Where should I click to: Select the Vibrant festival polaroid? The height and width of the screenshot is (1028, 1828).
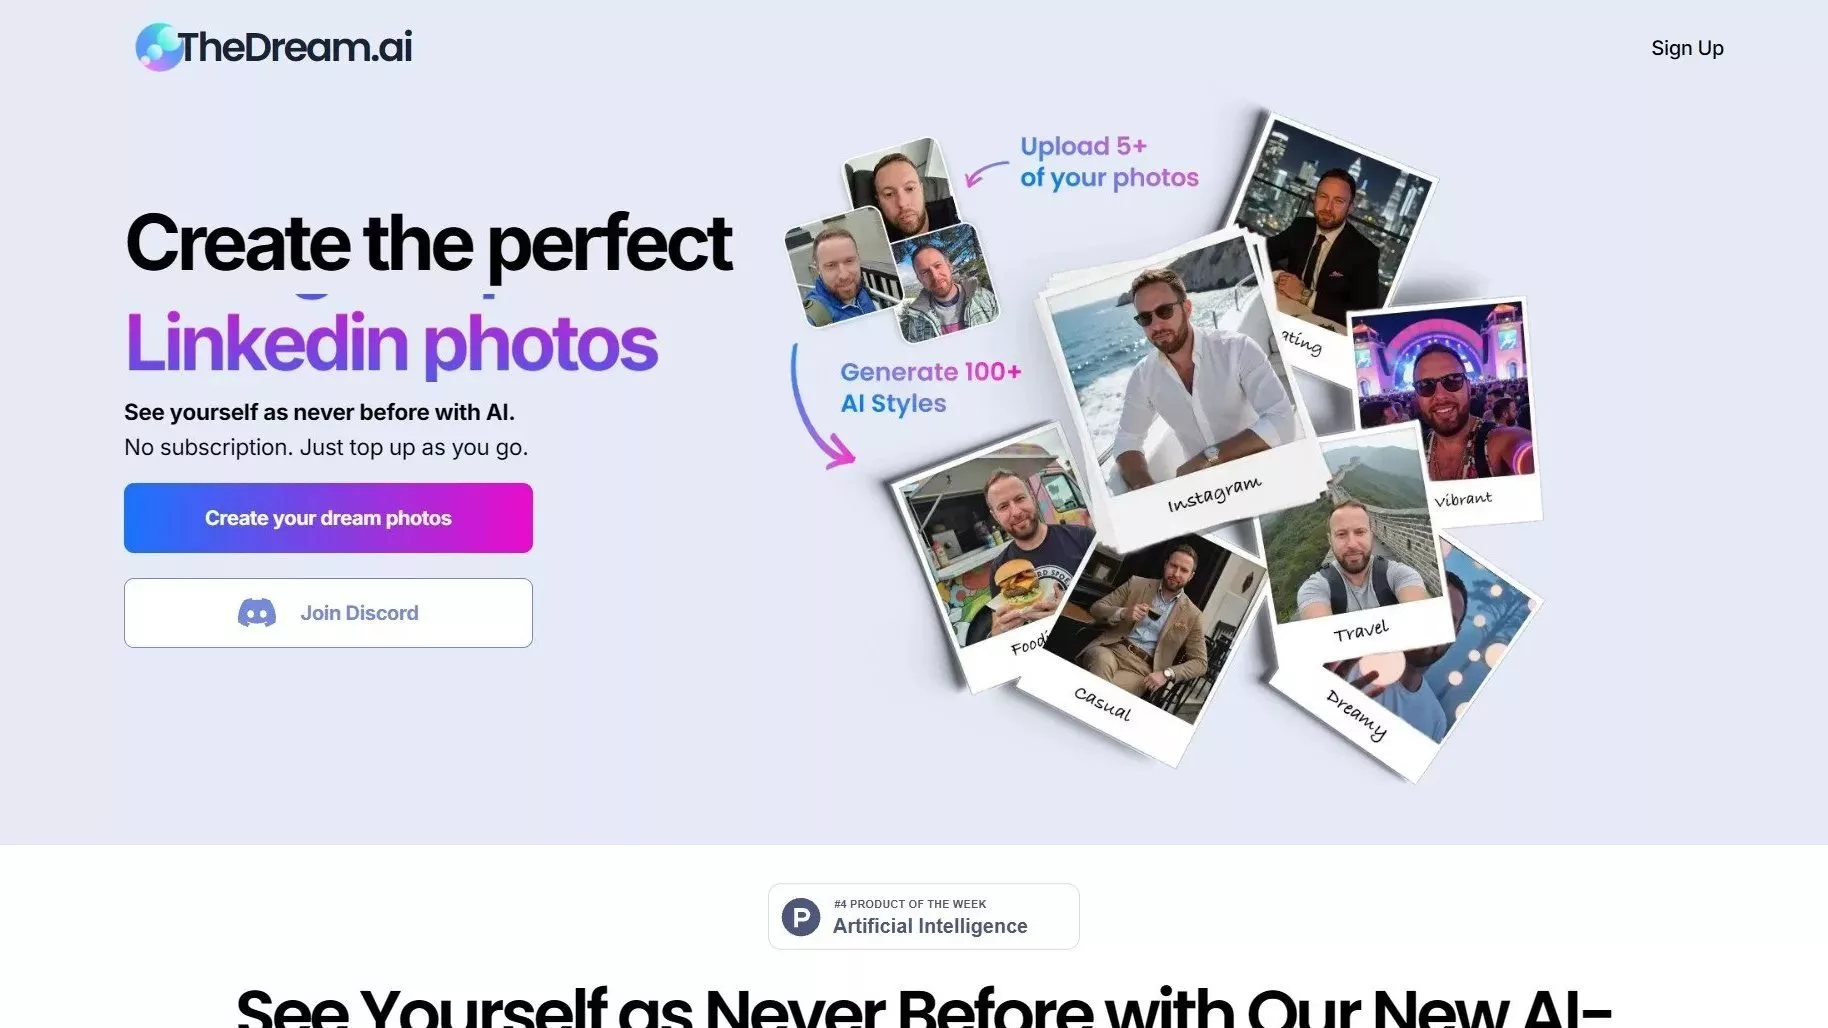(1445, 410)
